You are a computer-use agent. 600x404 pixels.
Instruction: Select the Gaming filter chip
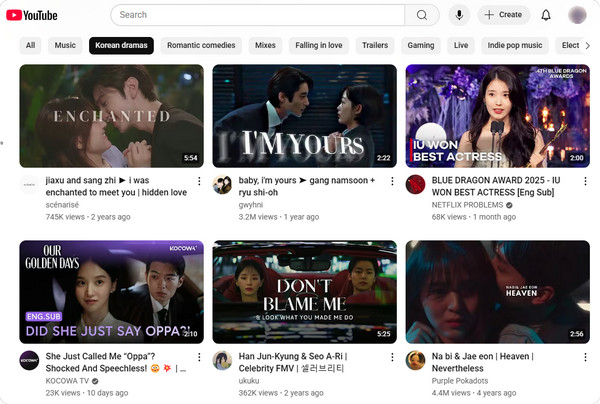coord(421,46)
